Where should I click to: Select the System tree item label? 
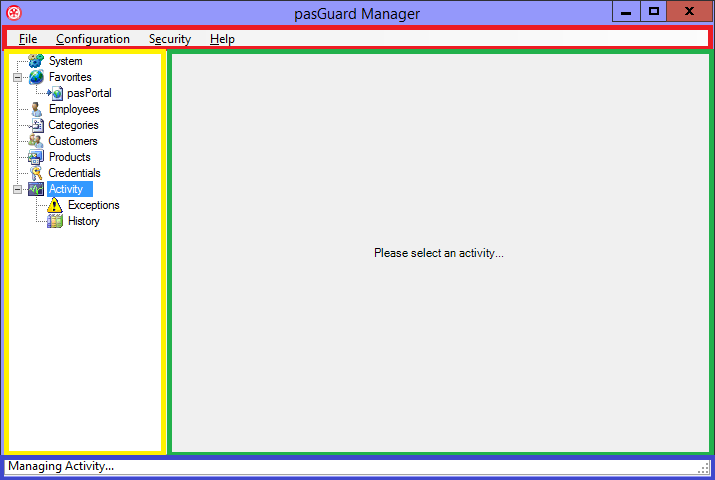tap(66, 61)
